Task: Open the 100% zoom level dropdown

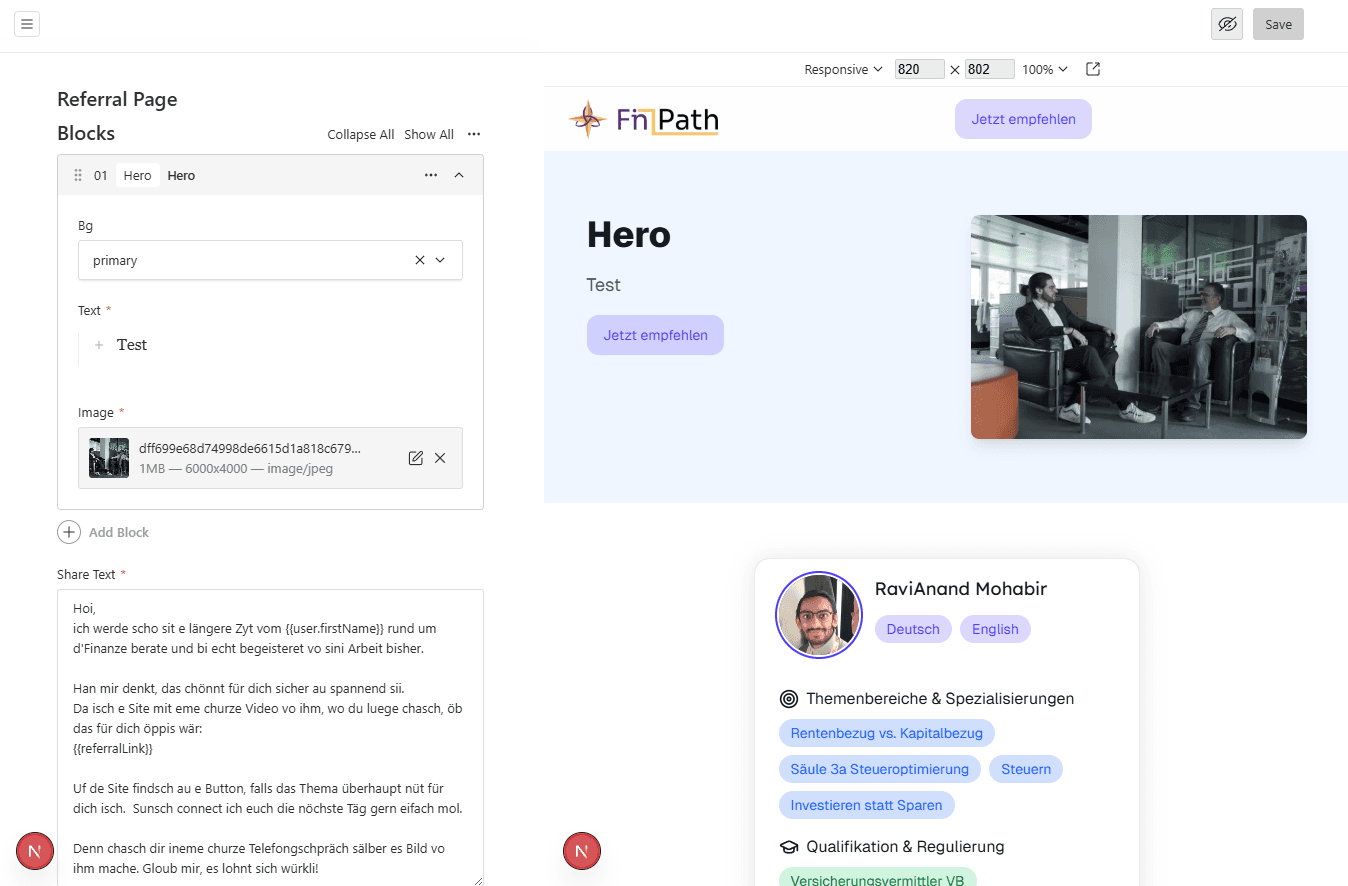Action: pos(1044,69)
